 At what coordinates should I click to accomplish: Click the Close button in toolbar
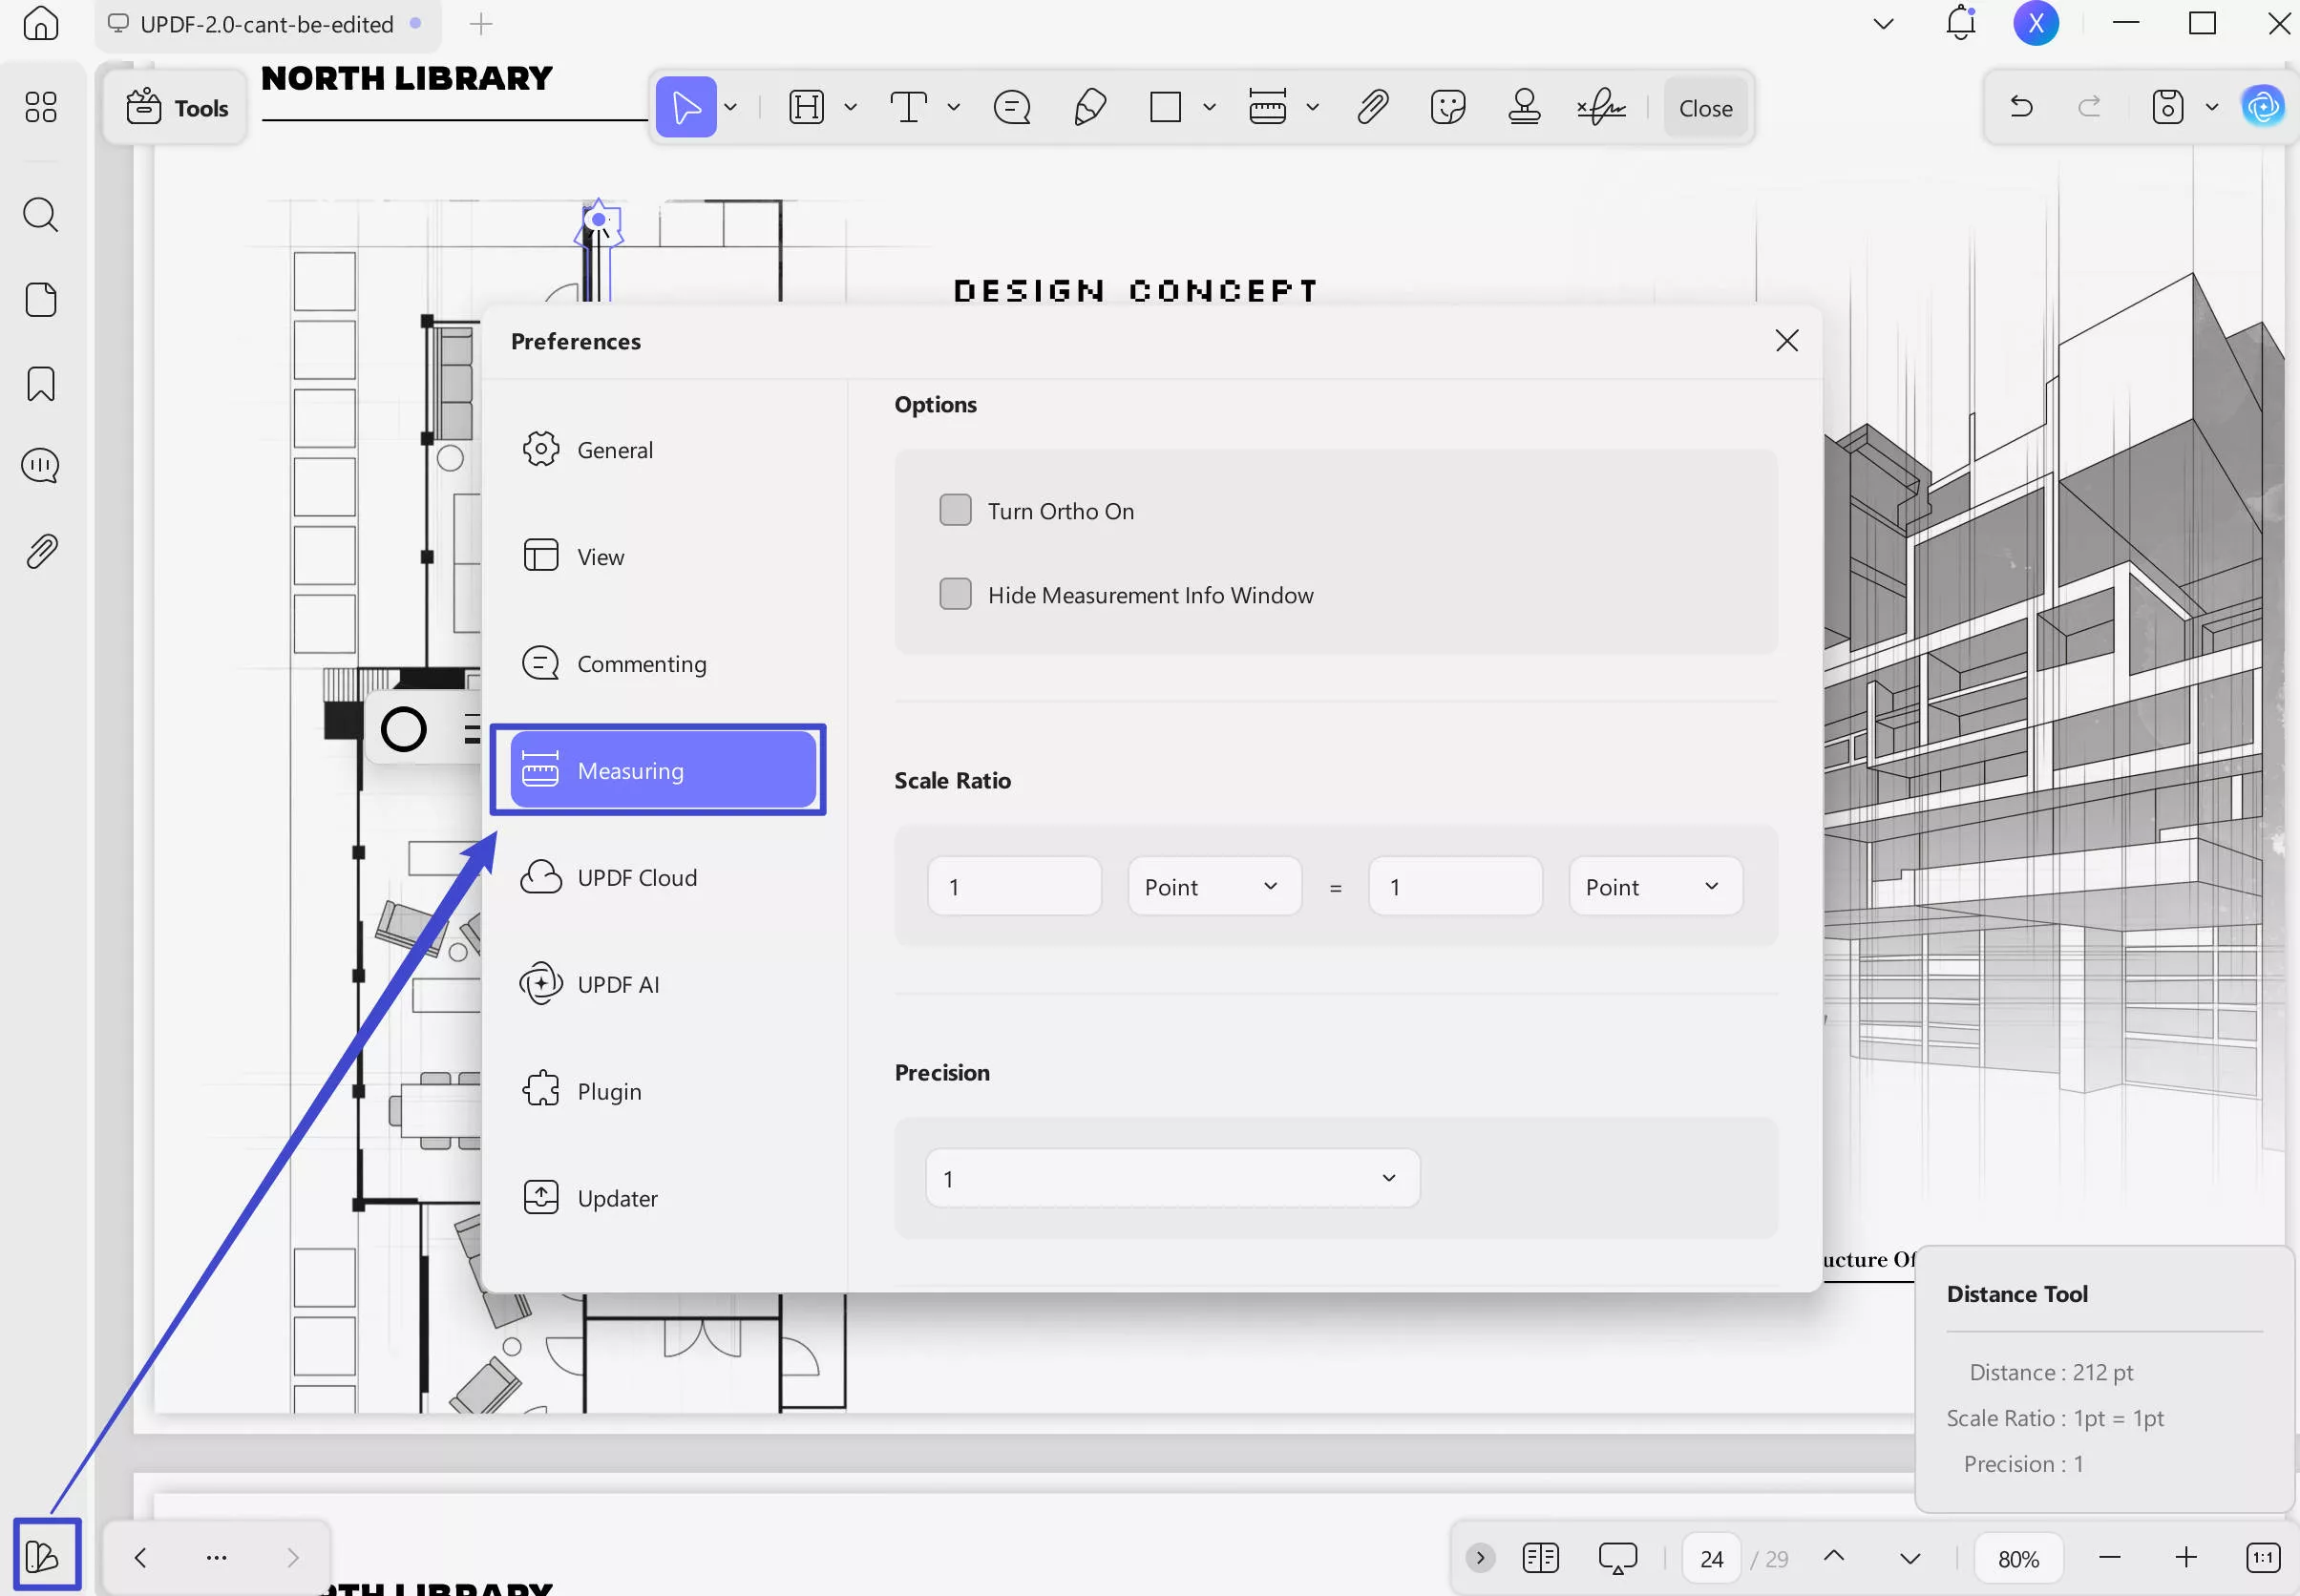point(1704,108)
